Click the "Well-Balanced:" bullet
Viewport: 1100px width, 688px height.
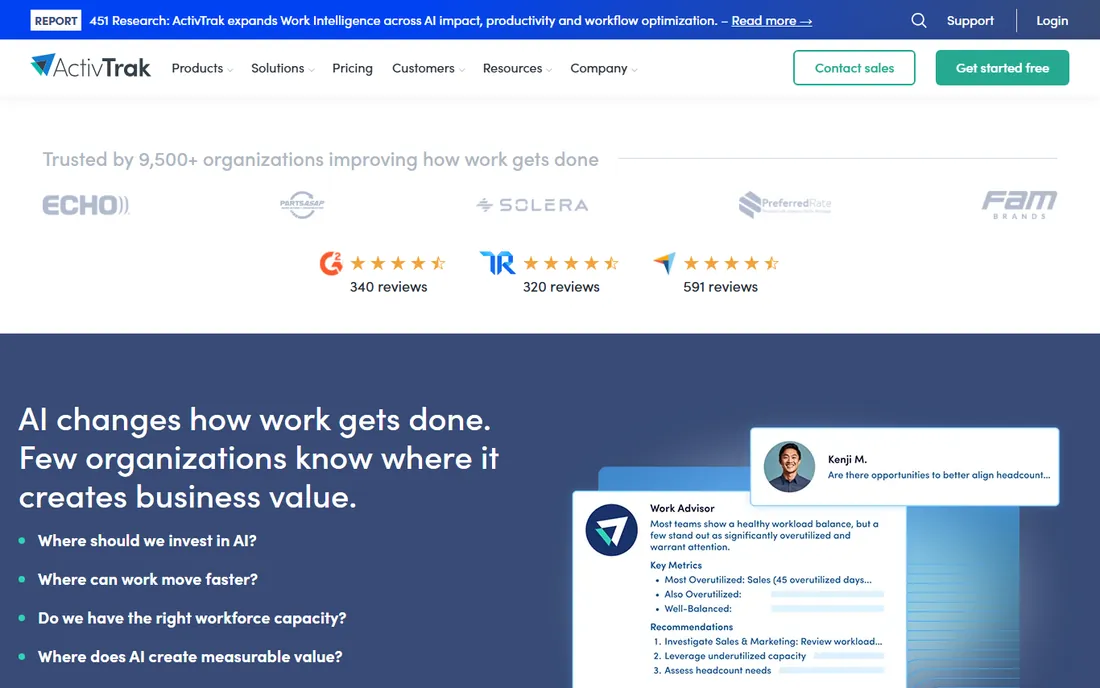click(x=697, y=609)
